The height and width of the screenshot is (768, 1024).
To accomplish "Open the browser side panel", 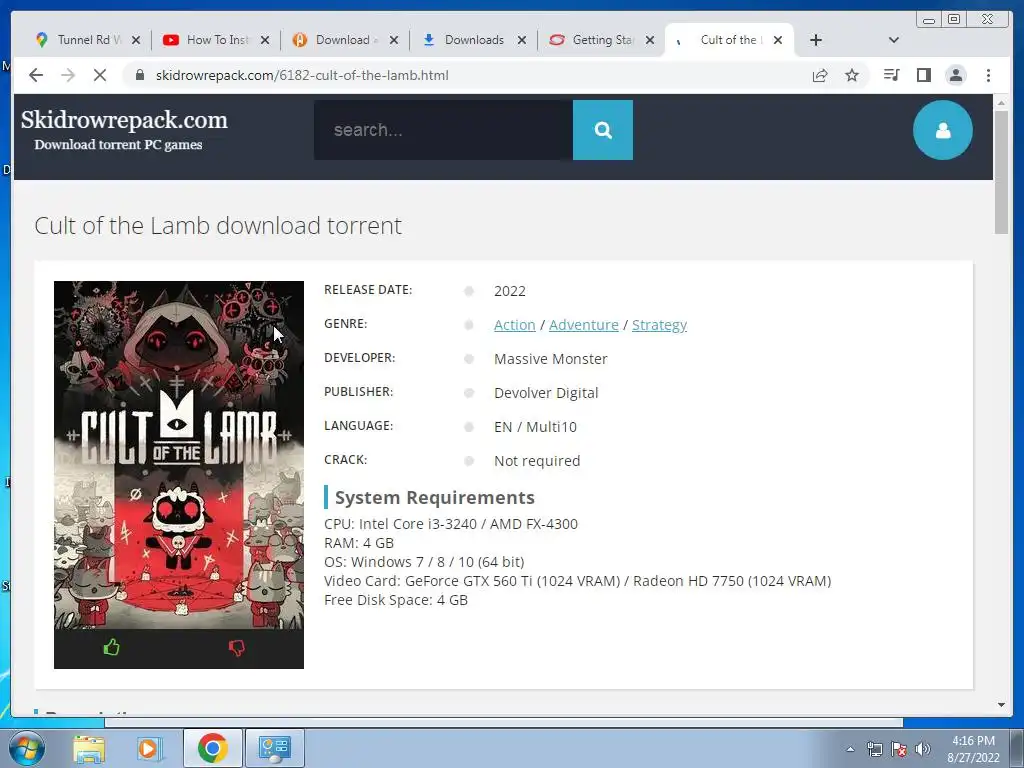I will click(x=923, y=75).
